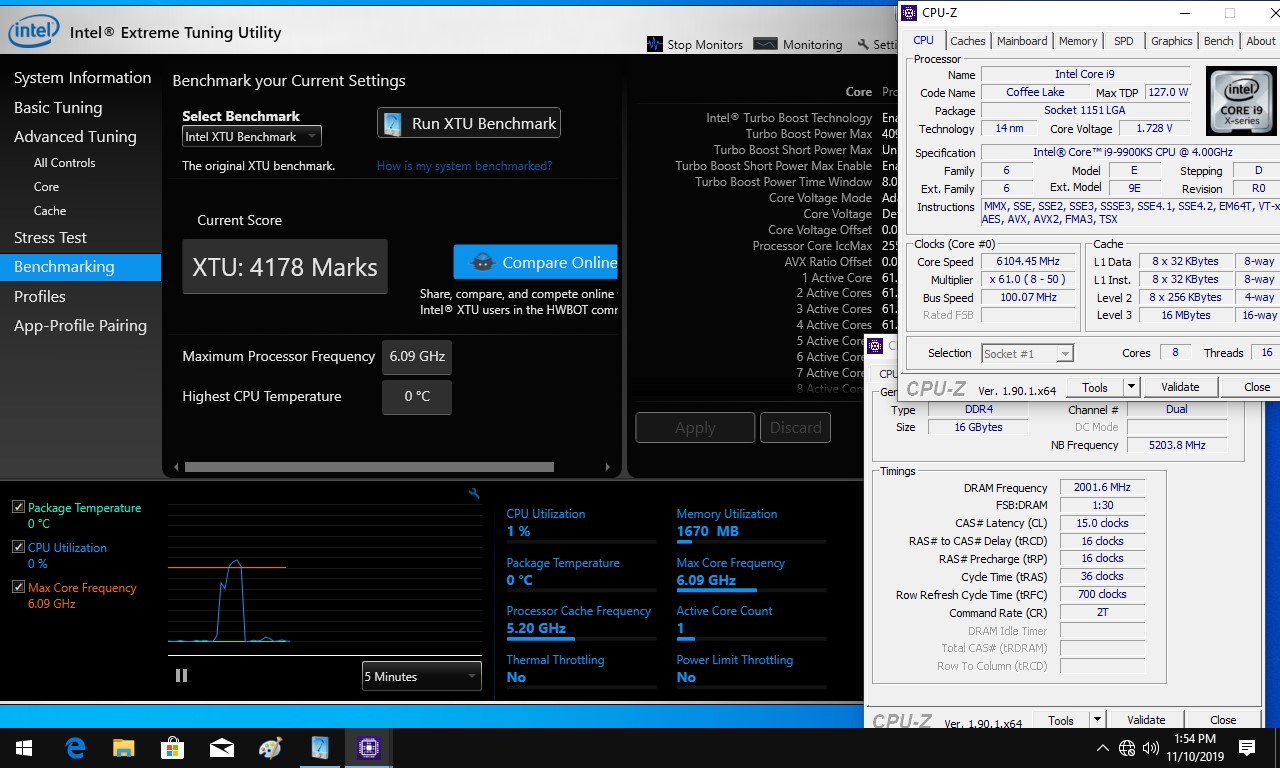Open Mail app from taskbar
Image resolution: width=1280 pixels, height=768 pixels.
pos(221,748)
